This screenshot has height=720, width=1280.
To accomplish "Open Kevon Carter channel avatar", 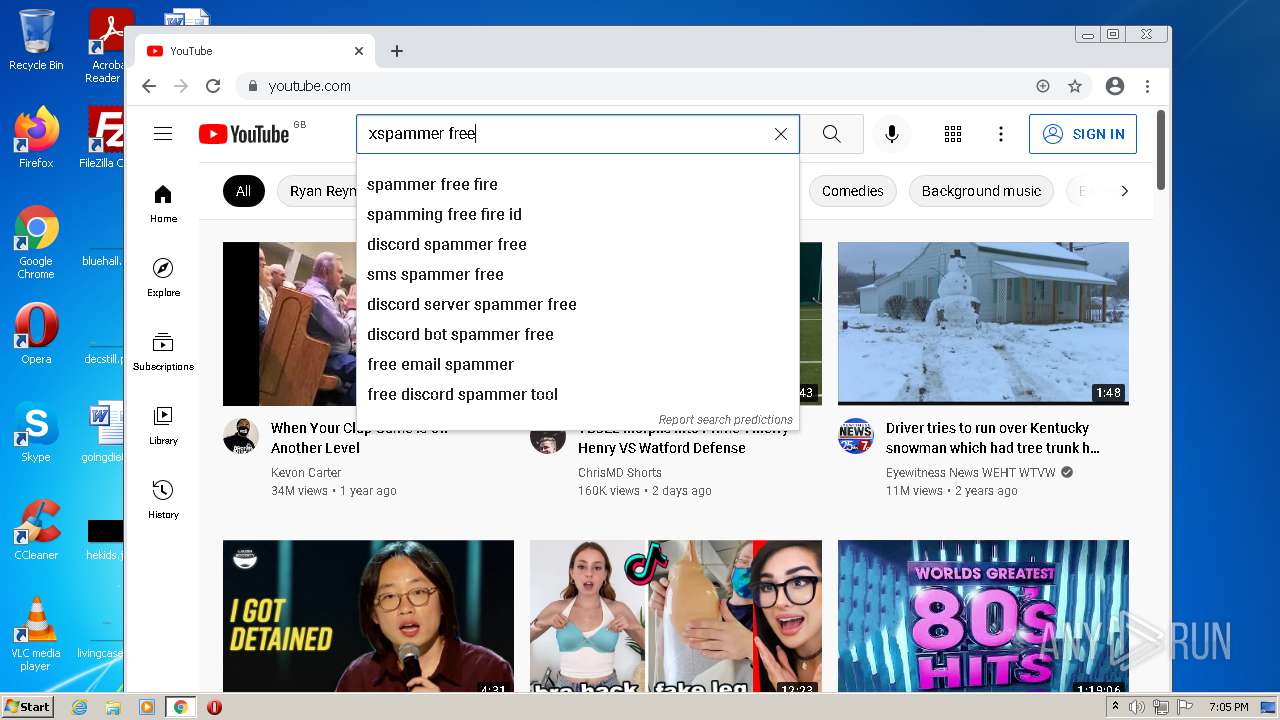I will 241,436.
